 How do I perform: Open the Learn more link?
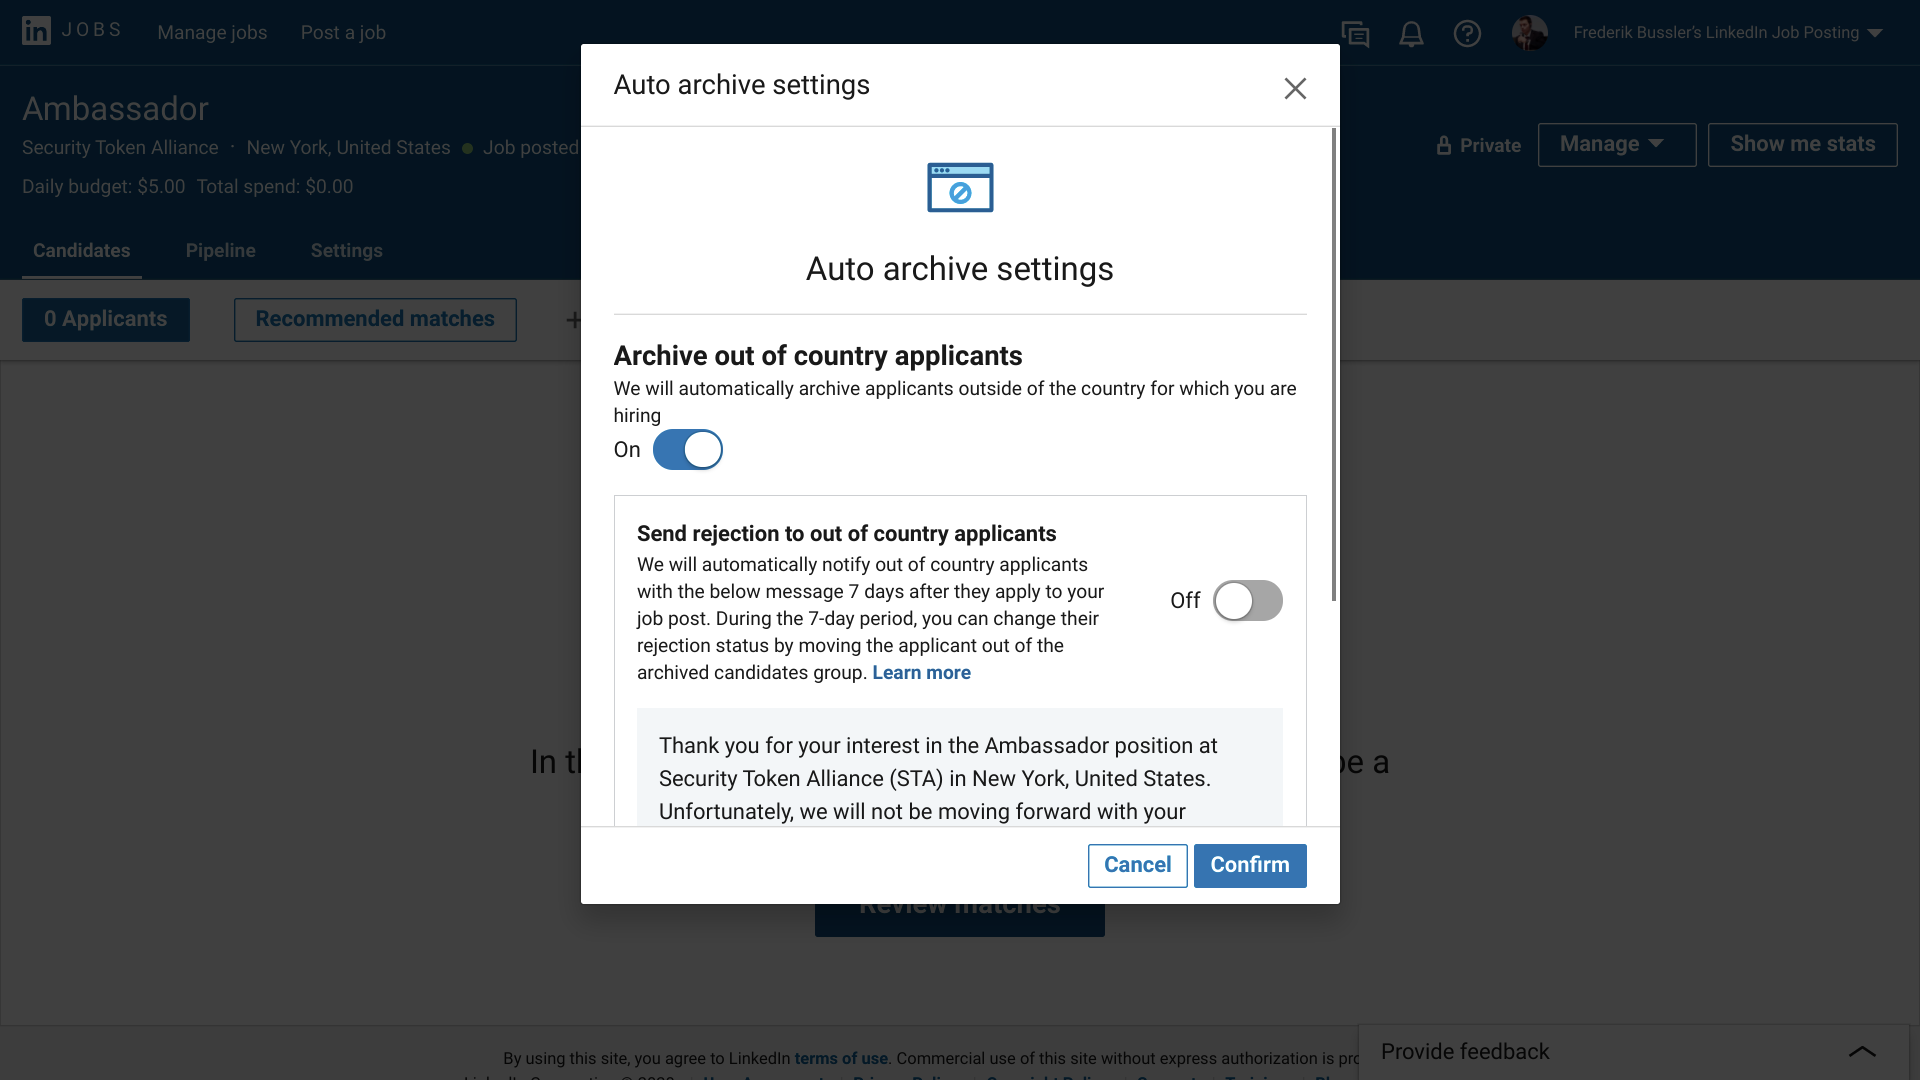(921, 673)
